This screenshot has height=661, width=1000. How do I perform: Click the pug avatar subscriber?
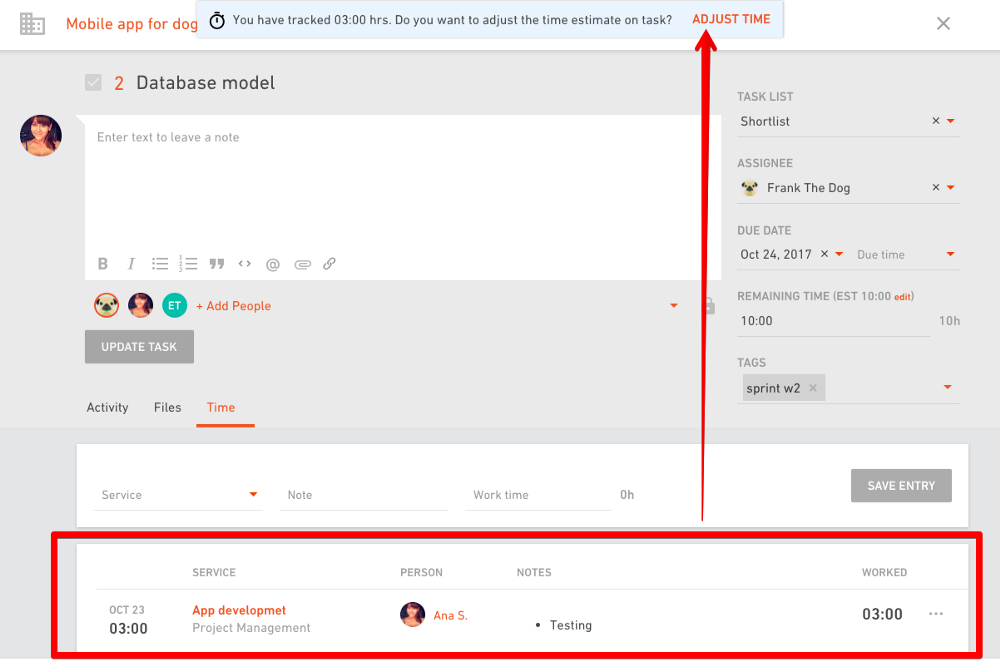[107, 305]
